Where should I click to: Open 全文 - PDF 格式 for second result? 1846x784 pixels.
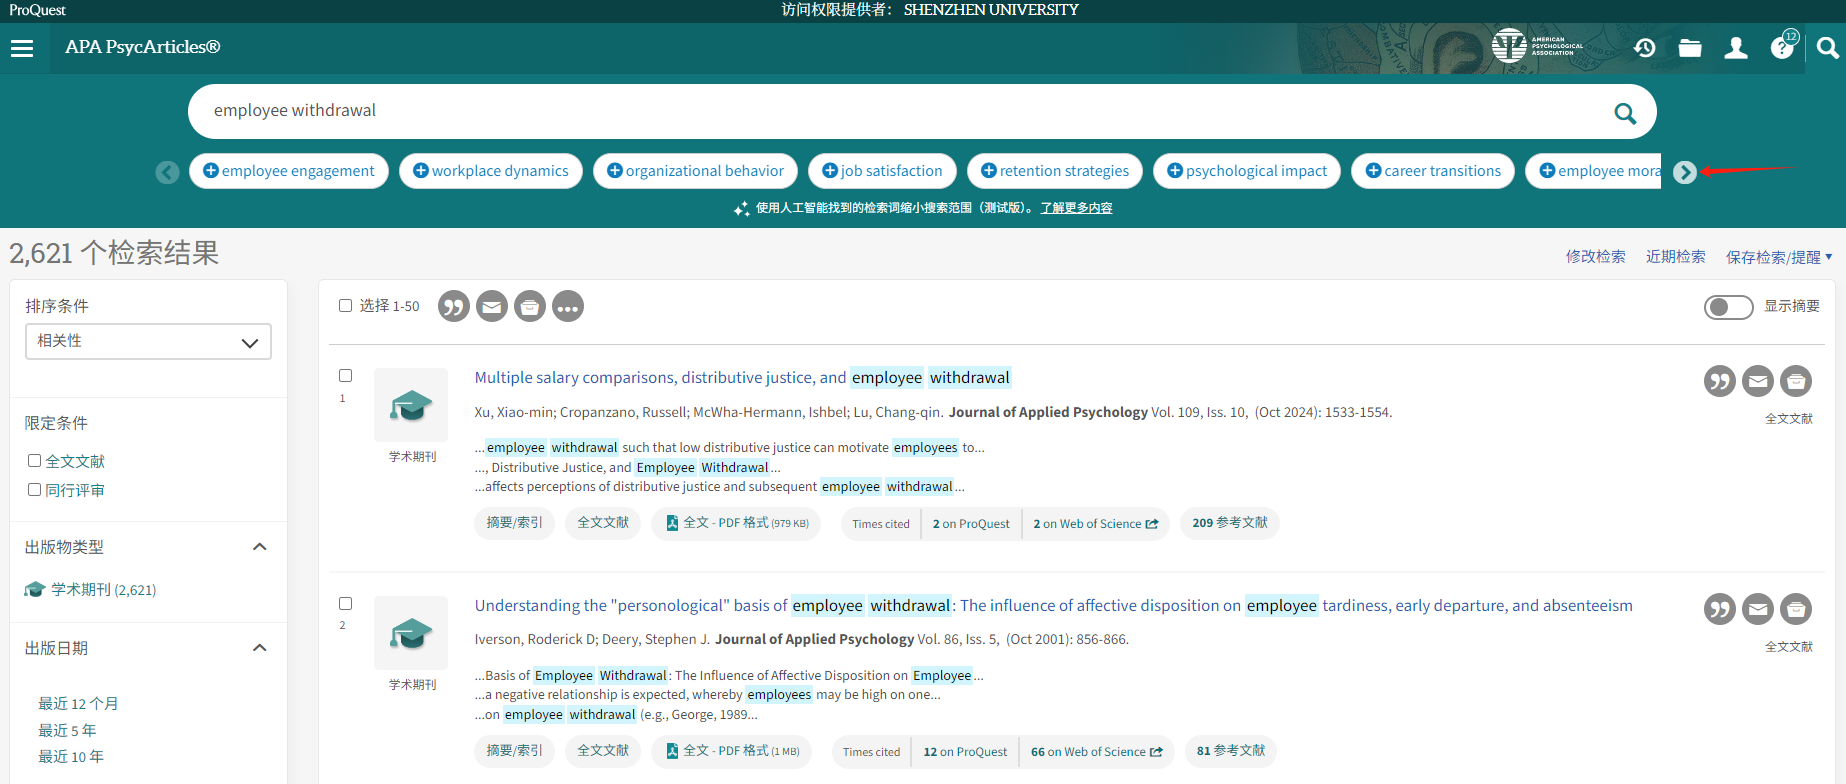point(732,751)
